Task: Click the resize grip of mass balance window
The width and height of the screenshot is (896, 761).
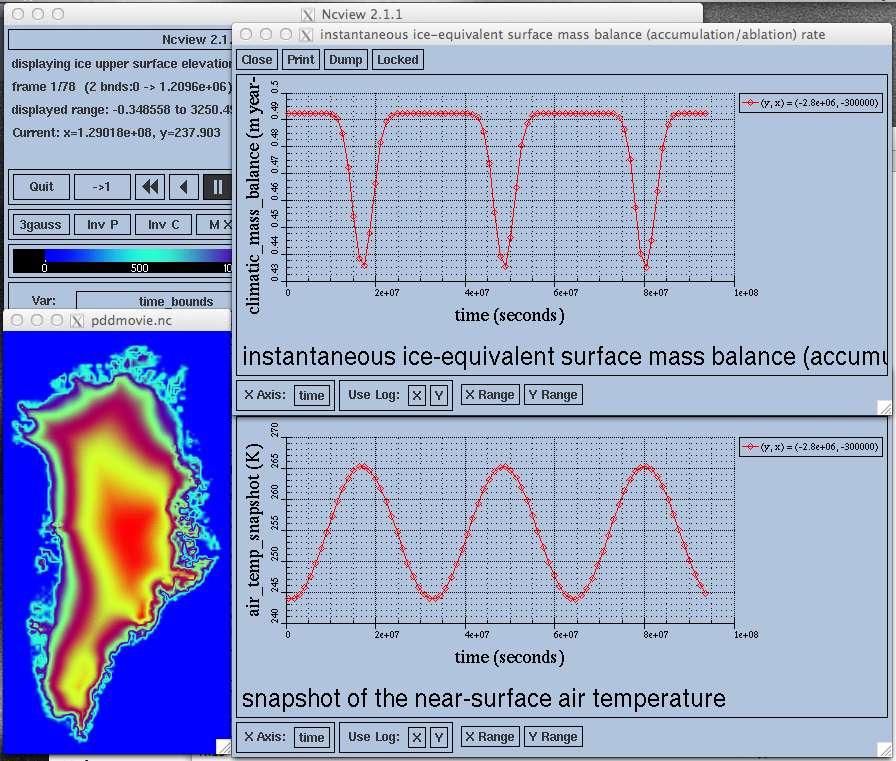Action: tap(884, 407)
